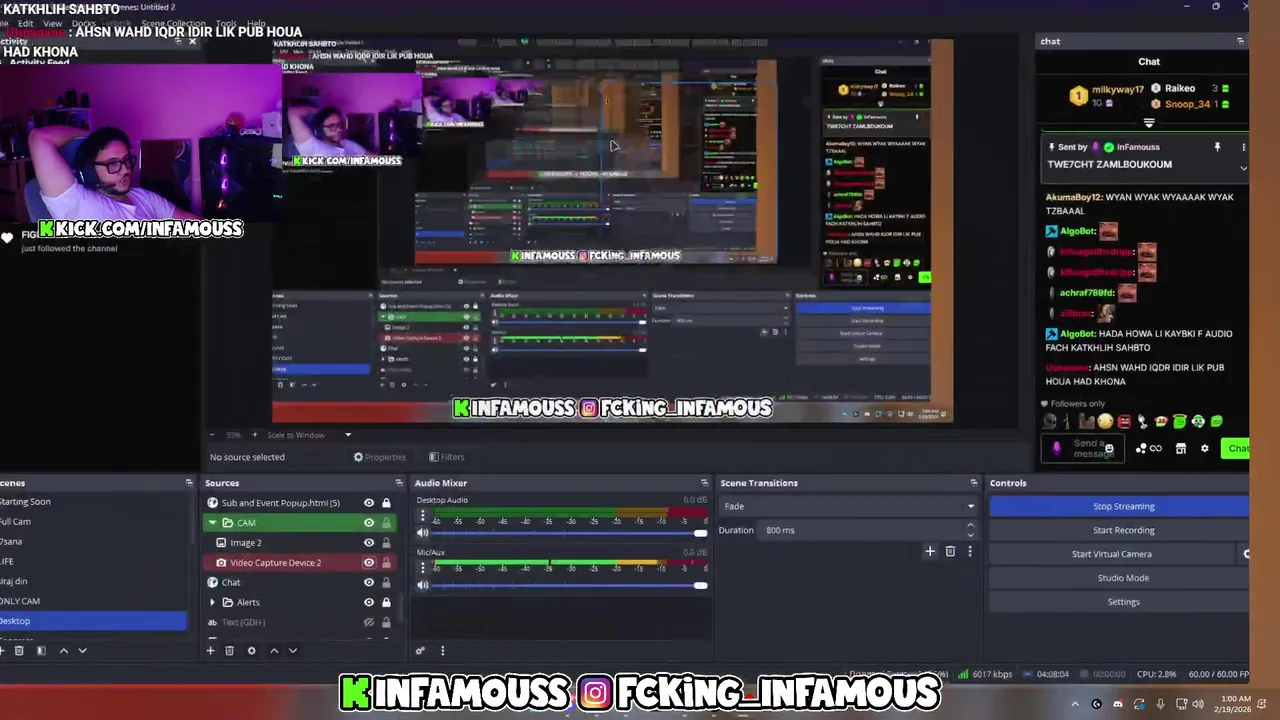Open Scale to Window dropdown
The image size is (1280, 720).
[309, 435]
